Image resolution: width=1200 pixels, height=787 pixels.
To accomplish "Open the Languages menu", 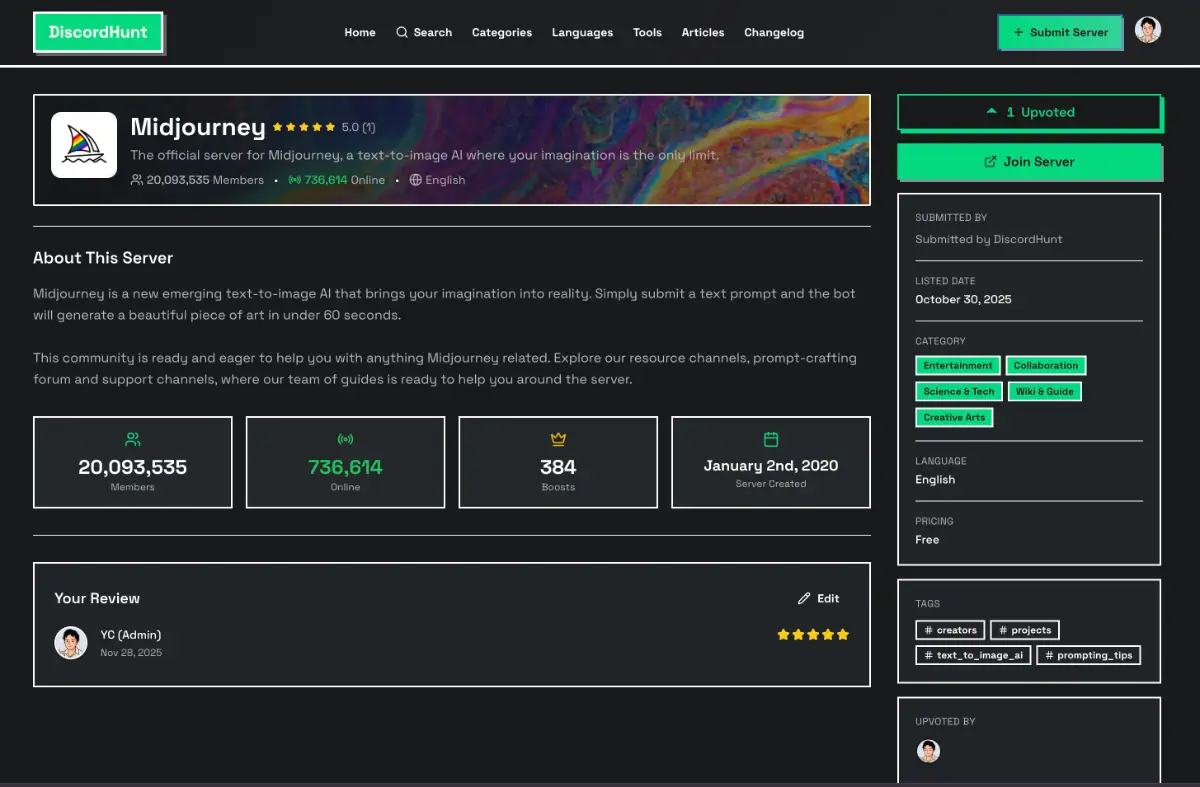I will [582, 32].
